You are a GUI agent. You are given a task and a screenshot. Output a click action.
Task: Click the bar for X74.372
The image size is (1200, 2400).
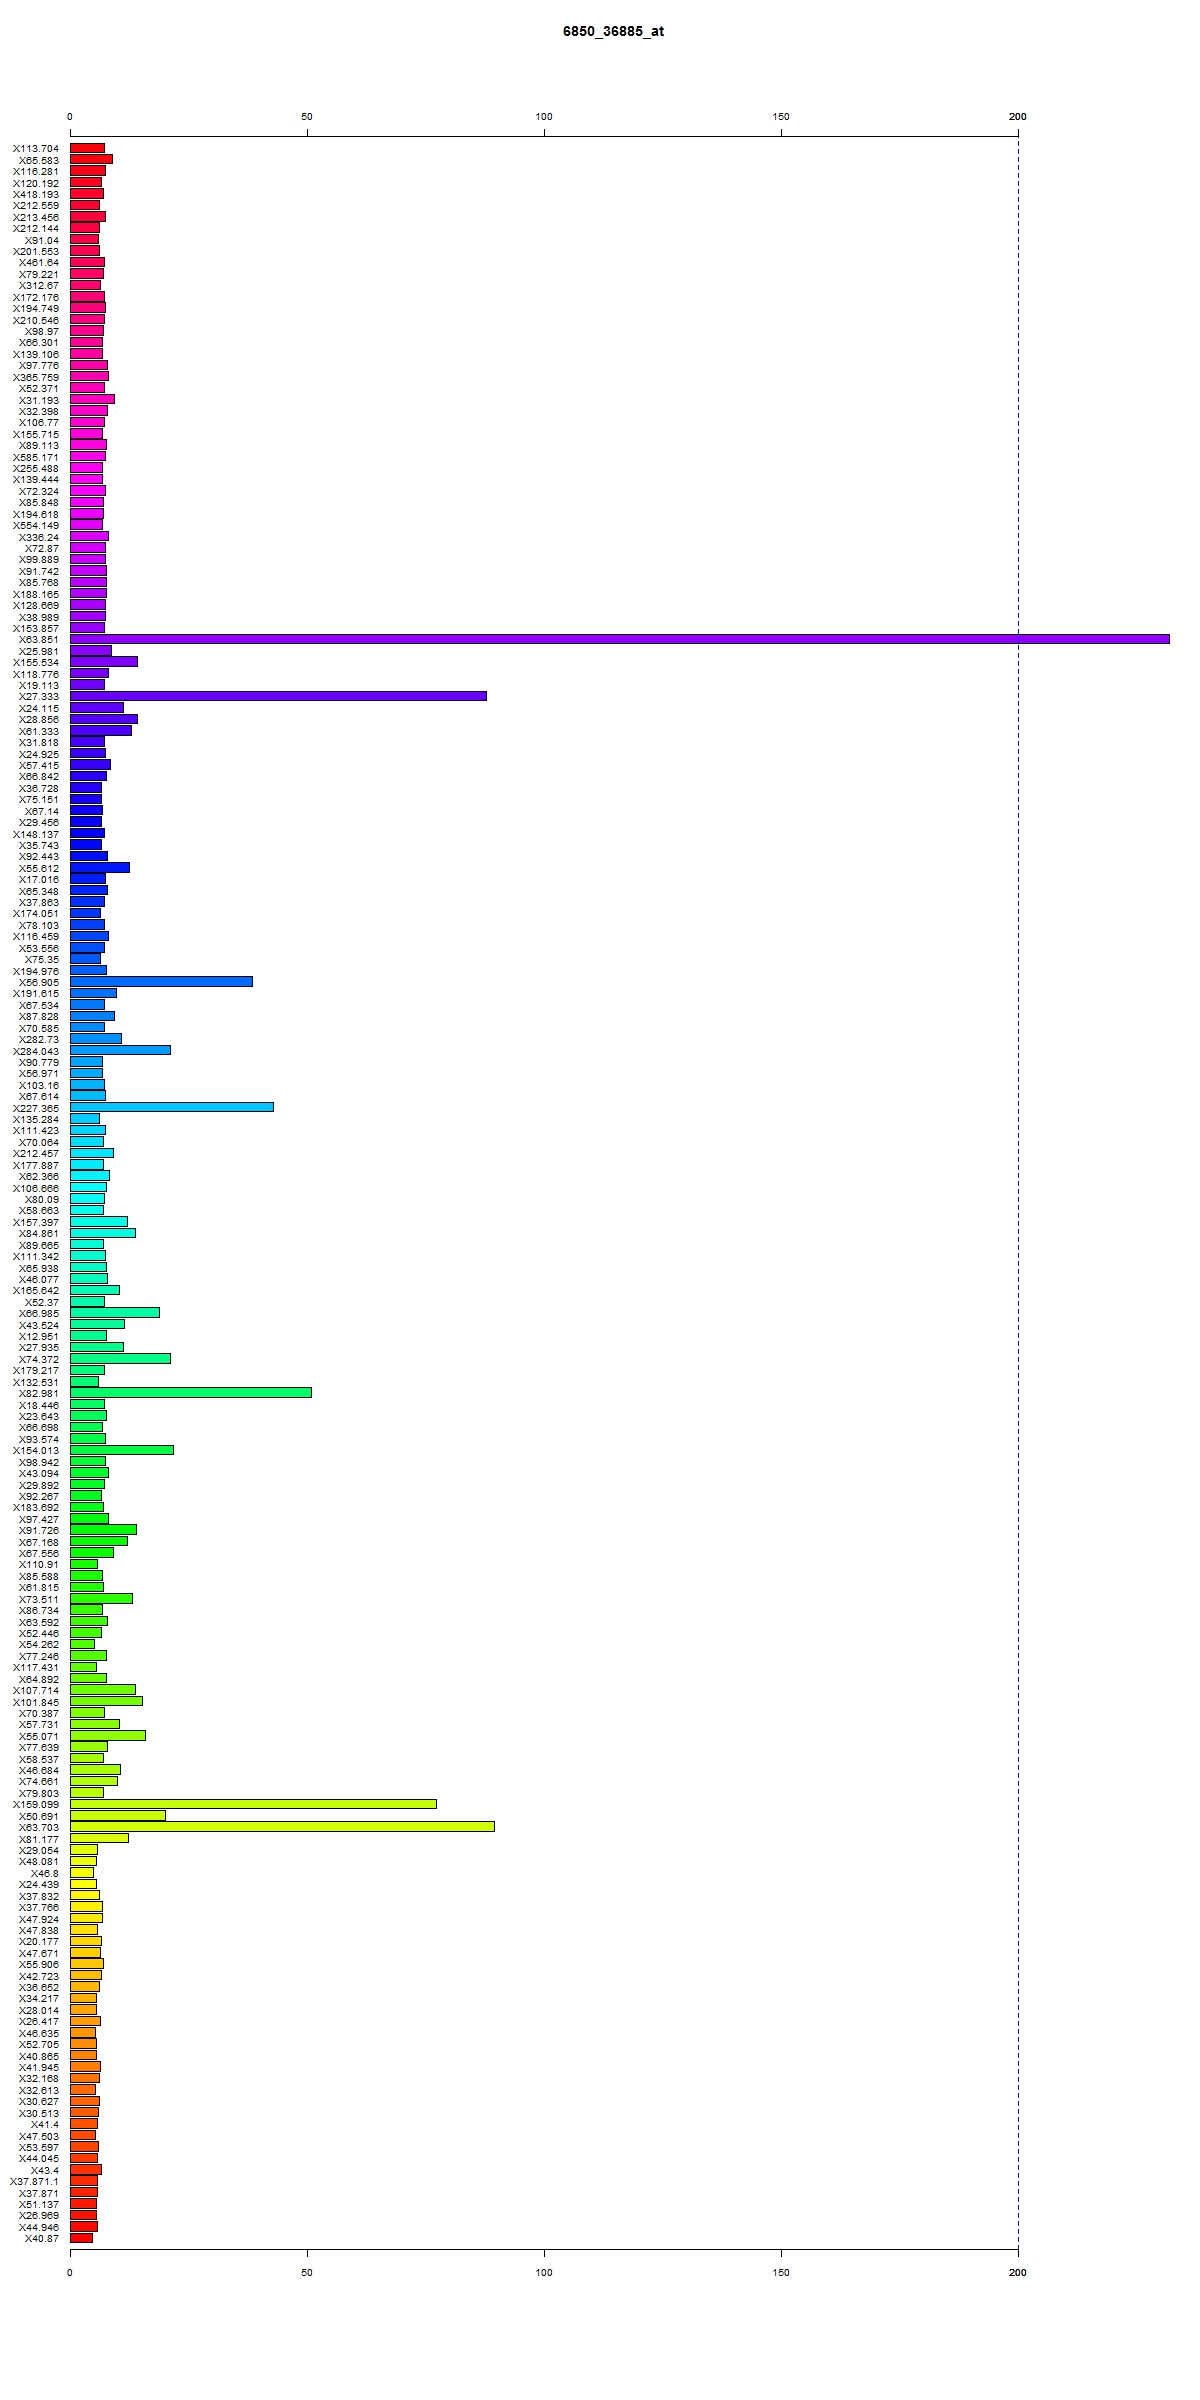(120, 1359)
